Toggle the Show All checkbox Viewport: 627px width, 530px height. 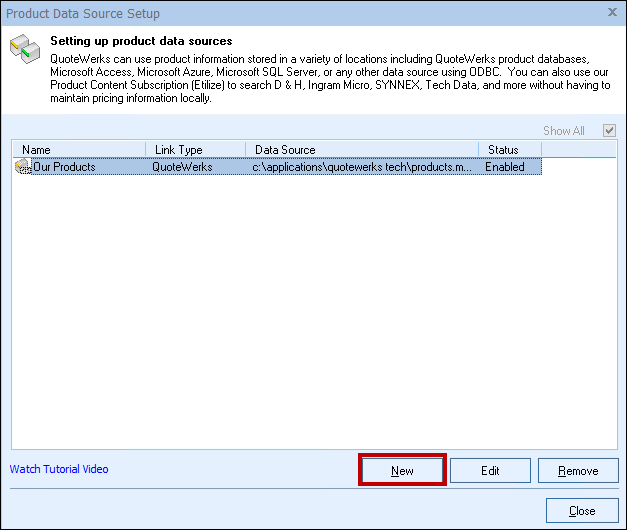[609, 131]
